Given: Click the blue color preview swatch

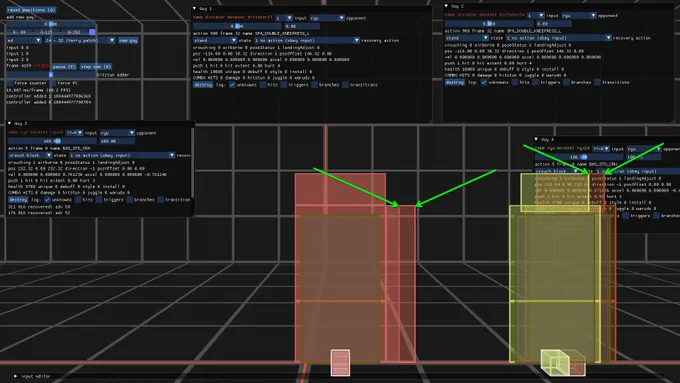Looking at the screenshot, I should 92,32.
